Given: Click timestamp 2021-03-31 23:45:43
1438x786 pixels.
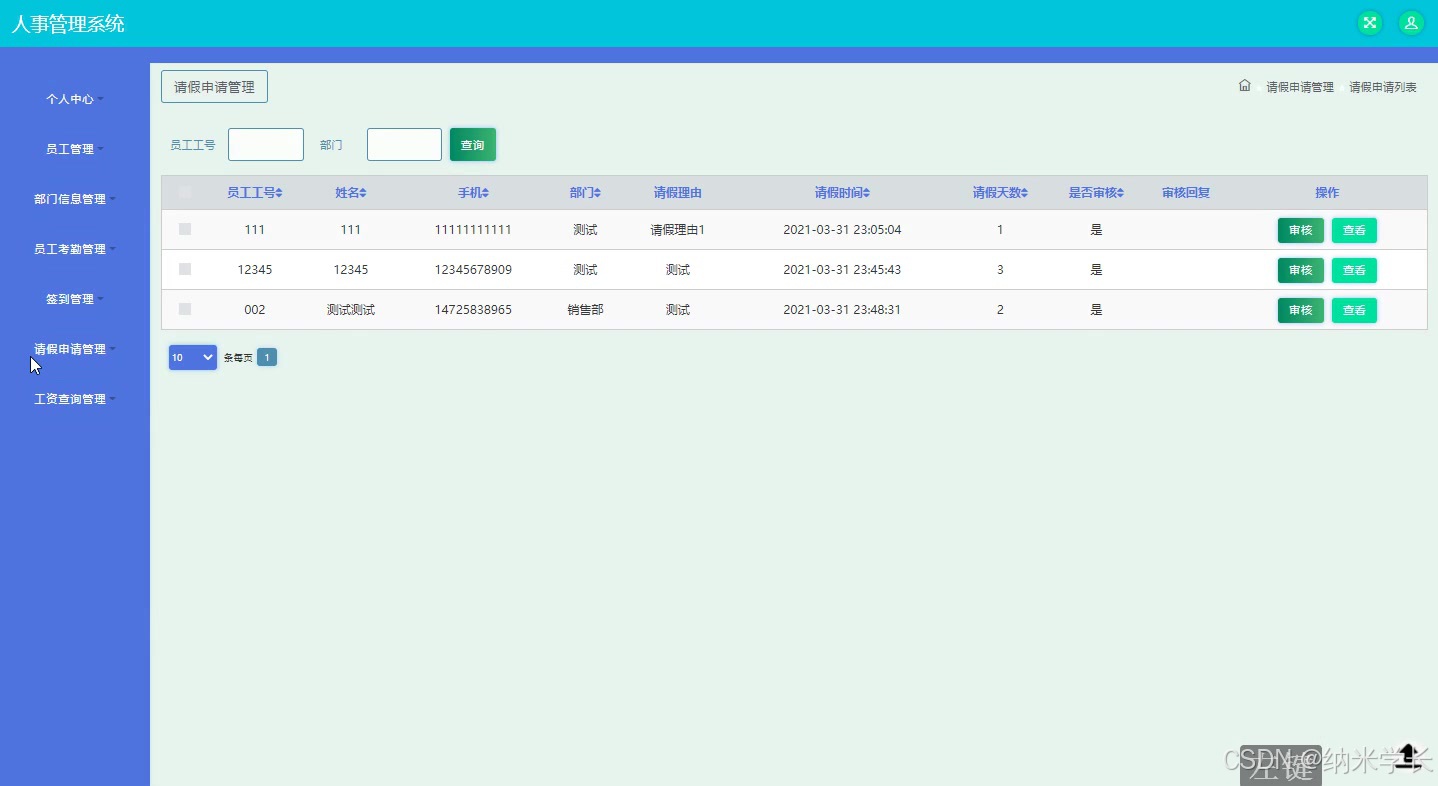Looking at the screenshot, I should click(x=842, y=270).
